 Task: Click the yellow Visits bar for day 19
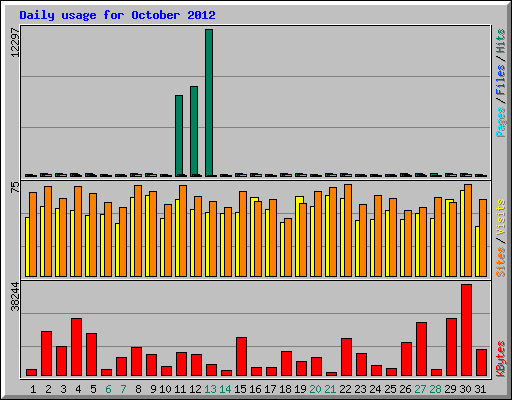click(x=297, y=236)
